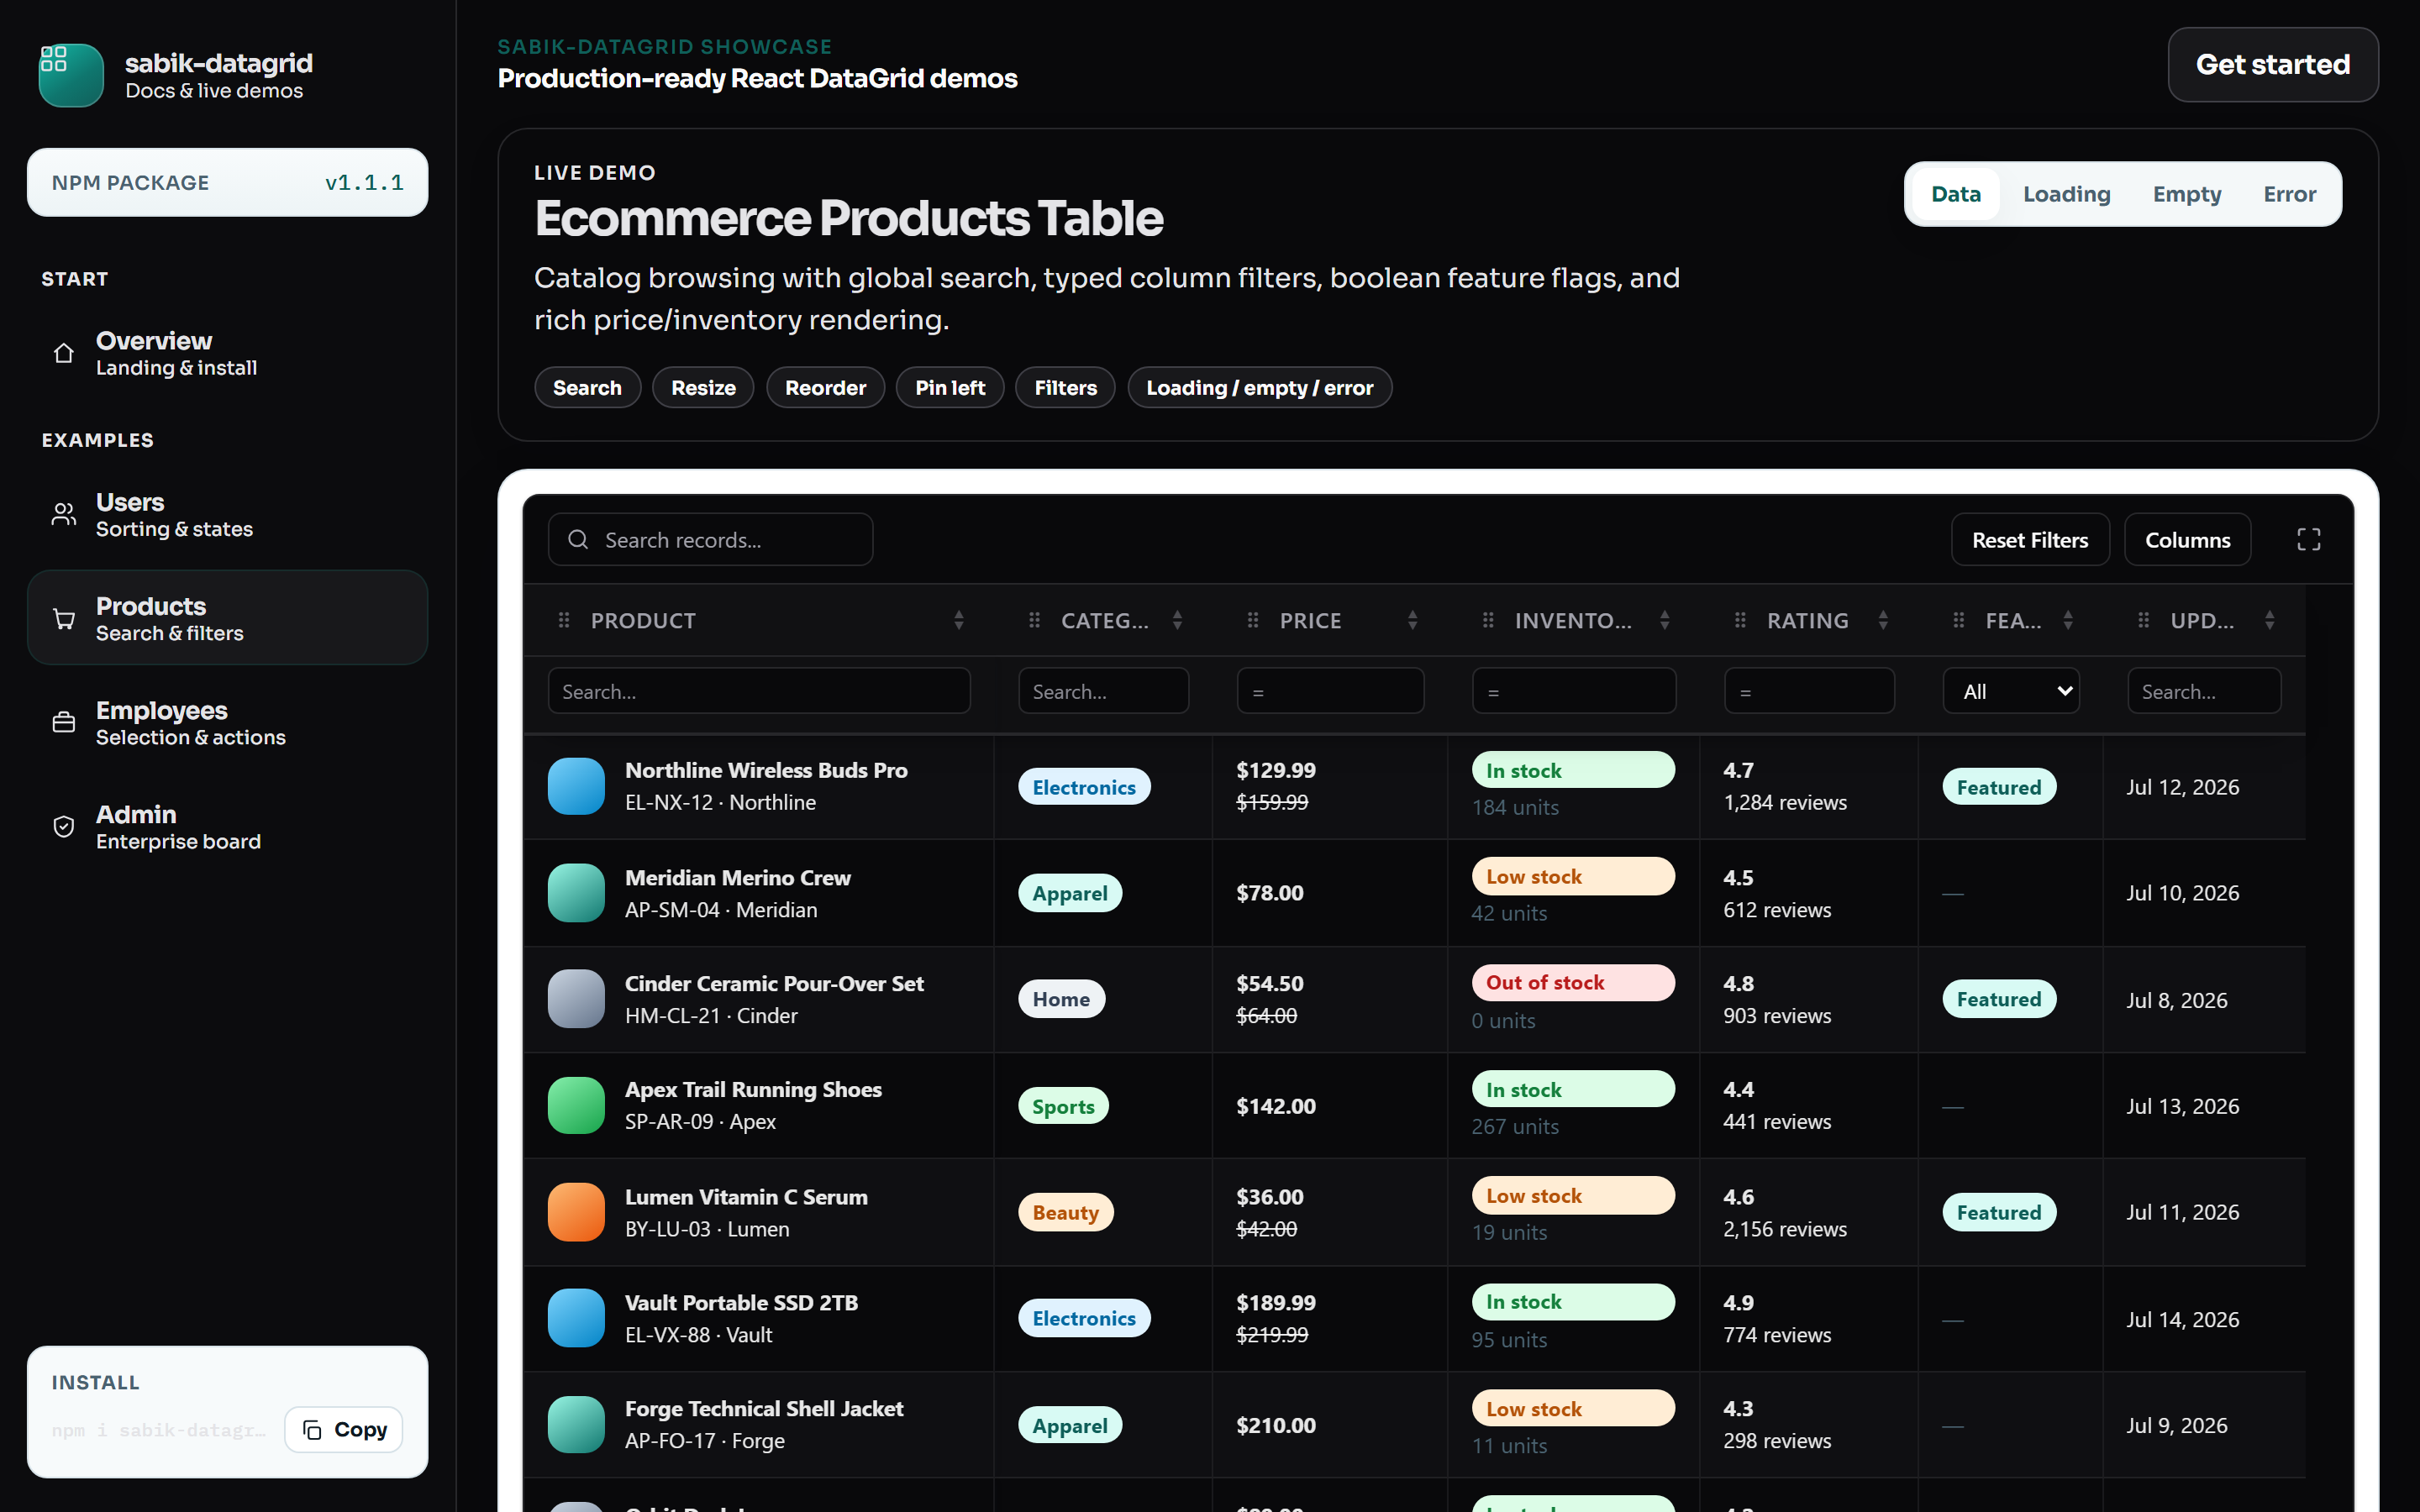
Task: Open the Overview landing page
Action: point(227,353)
